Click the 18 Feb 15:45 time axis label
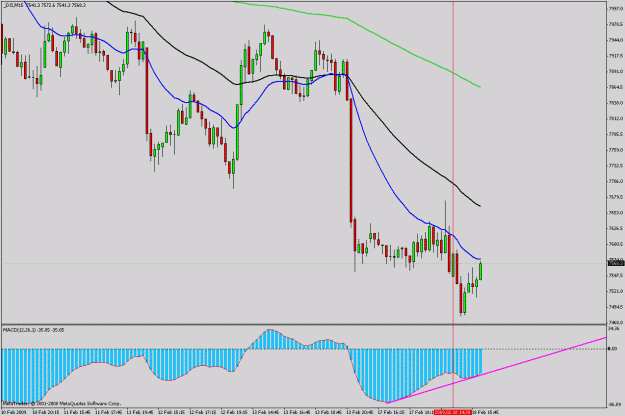This screenshot has width=625, height=416. [x=486, y=412]
